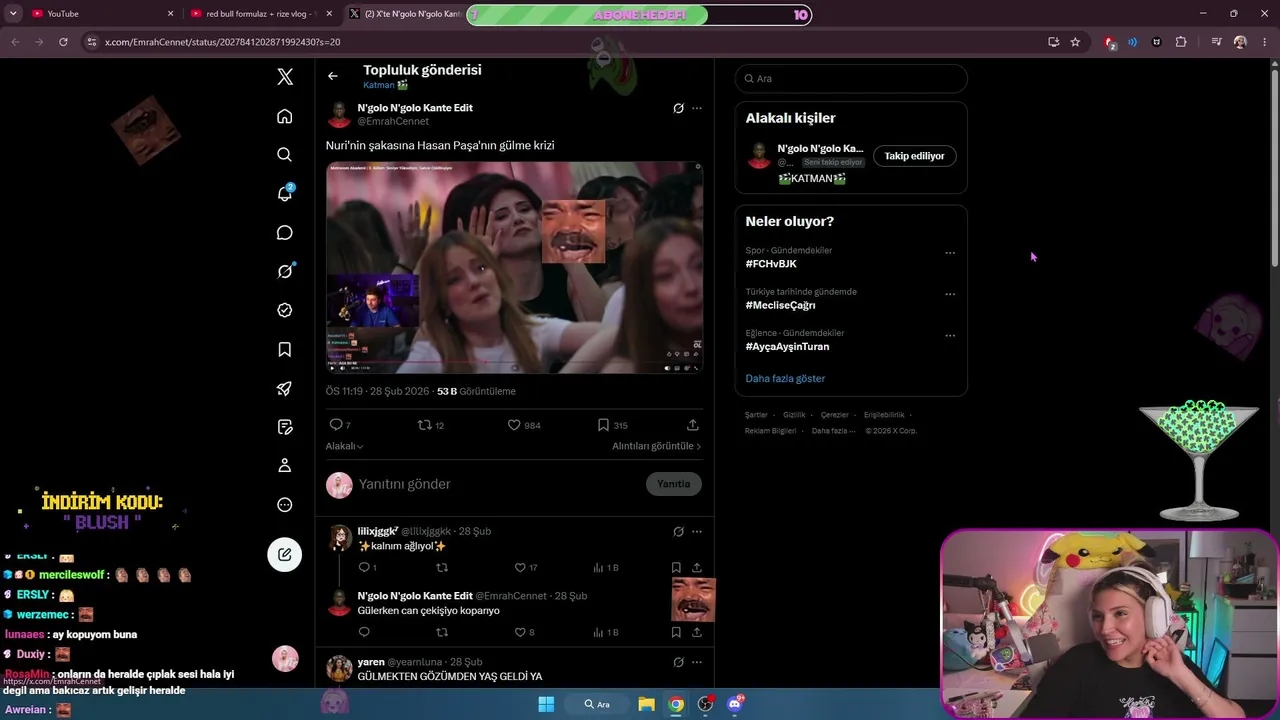Open OBS Studio from the taskbar

pyautogui.click(x=705, y=704)
